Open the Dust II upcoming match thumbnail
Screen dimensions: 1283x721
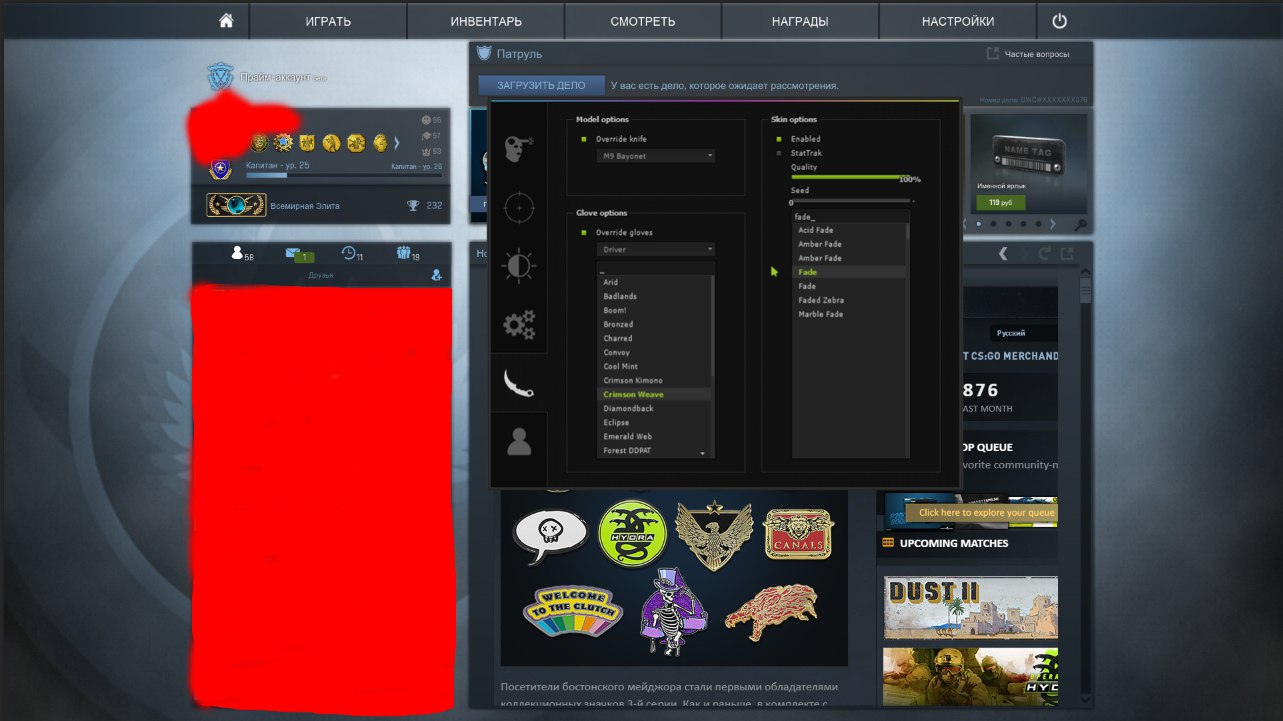[971, 606]
